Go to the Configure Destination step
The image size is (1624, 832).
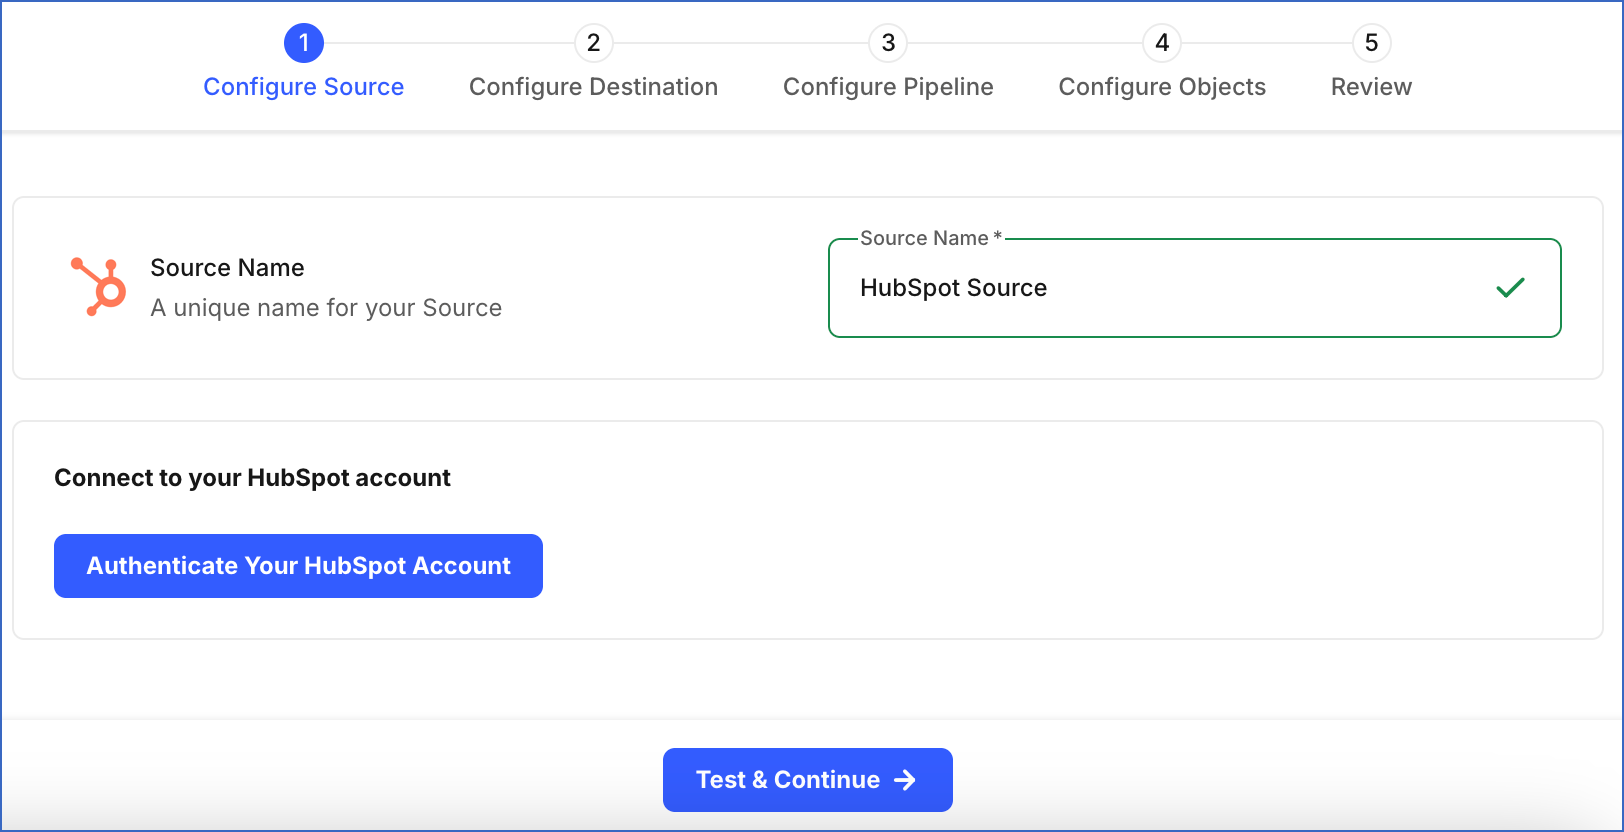[594, 87]
